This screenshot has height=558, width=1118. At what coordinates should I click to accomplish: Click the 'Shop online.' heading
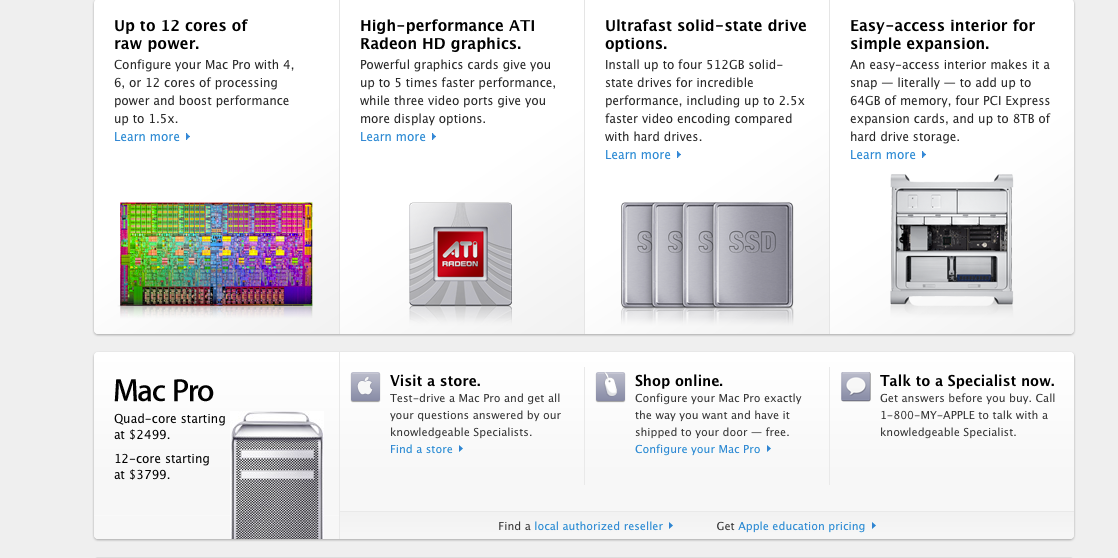(679, 381)
